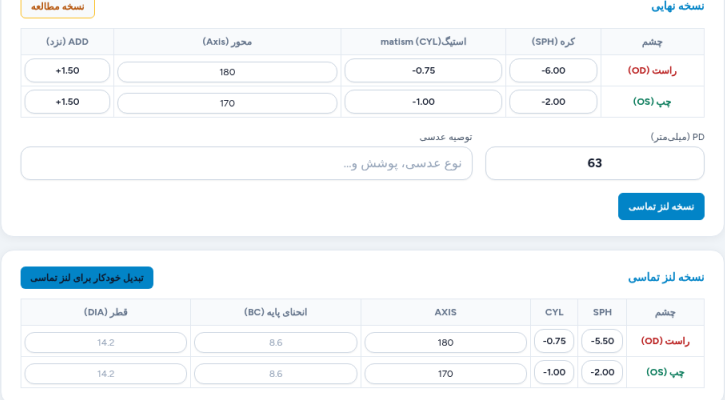725x400 pixels.
Task: Focus right eye Axis field 180 in final prescription
Action: pos(227,72)
